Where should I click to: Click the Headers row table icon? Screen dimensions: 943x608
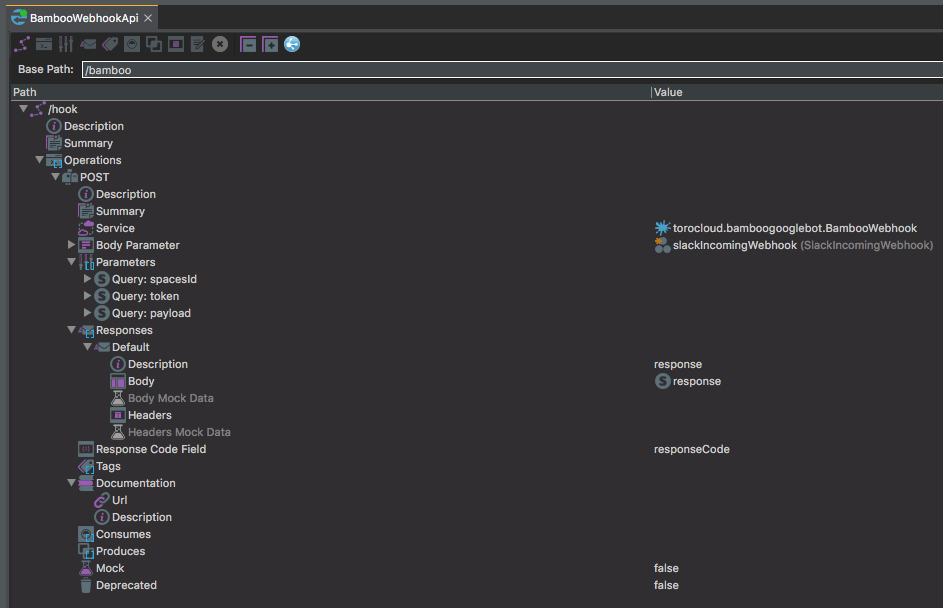point(118,416)
